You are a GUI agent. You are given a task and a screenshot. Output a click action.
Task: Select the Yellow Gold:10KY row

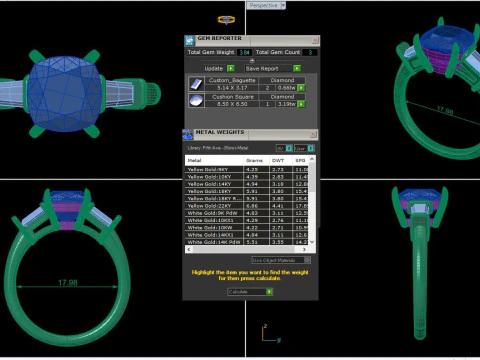click(247, 177)
